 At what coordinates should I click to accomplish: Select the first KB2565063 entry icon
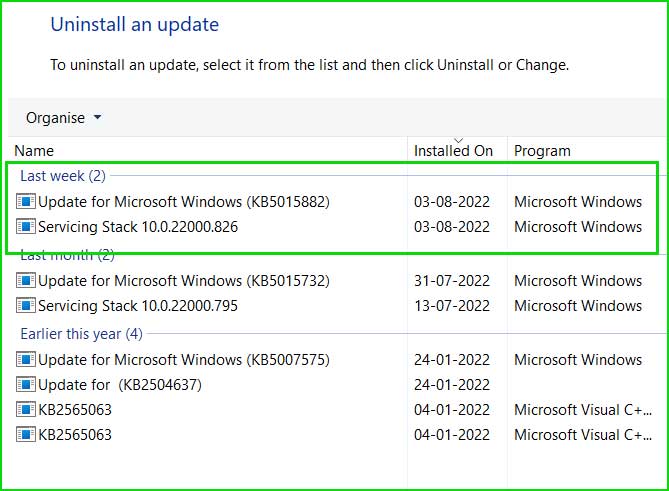[x=26, y=410]
